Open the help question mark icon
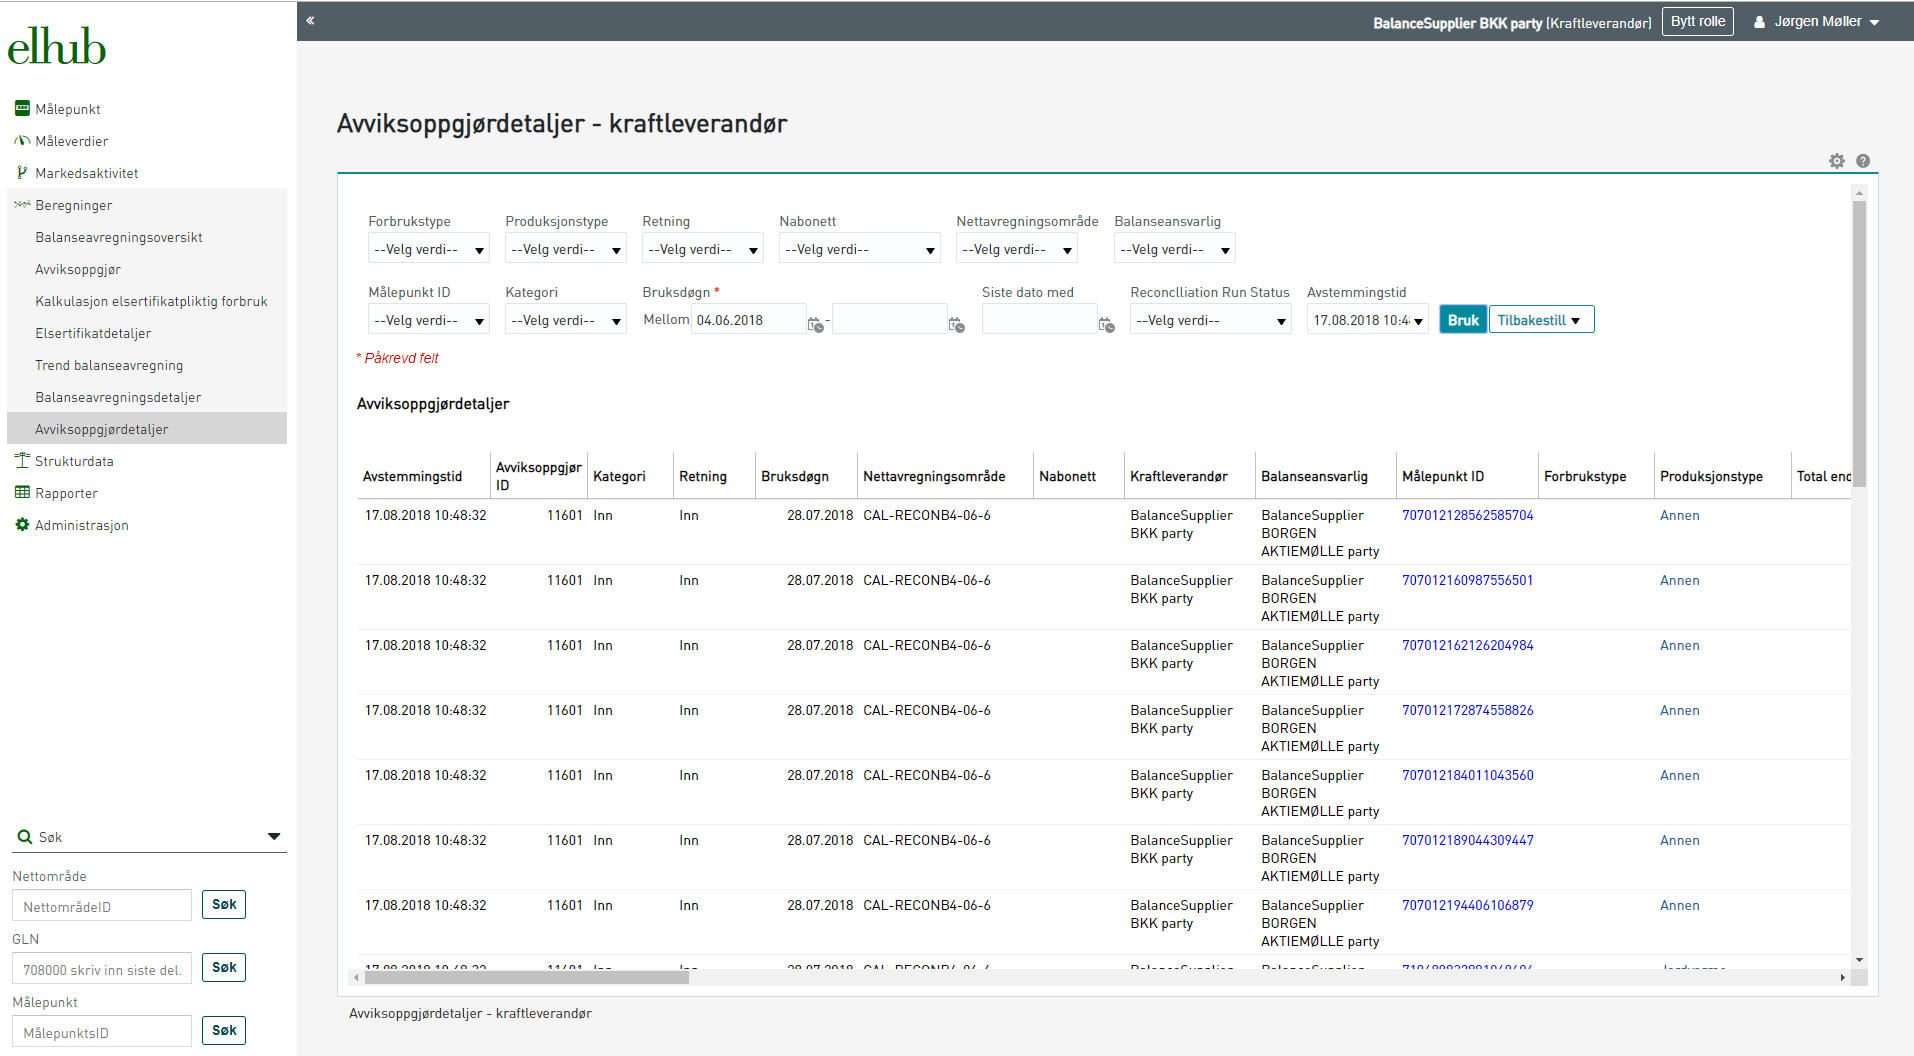This screenshot has width=1914, height=1056. click(x=1863, y=160)
